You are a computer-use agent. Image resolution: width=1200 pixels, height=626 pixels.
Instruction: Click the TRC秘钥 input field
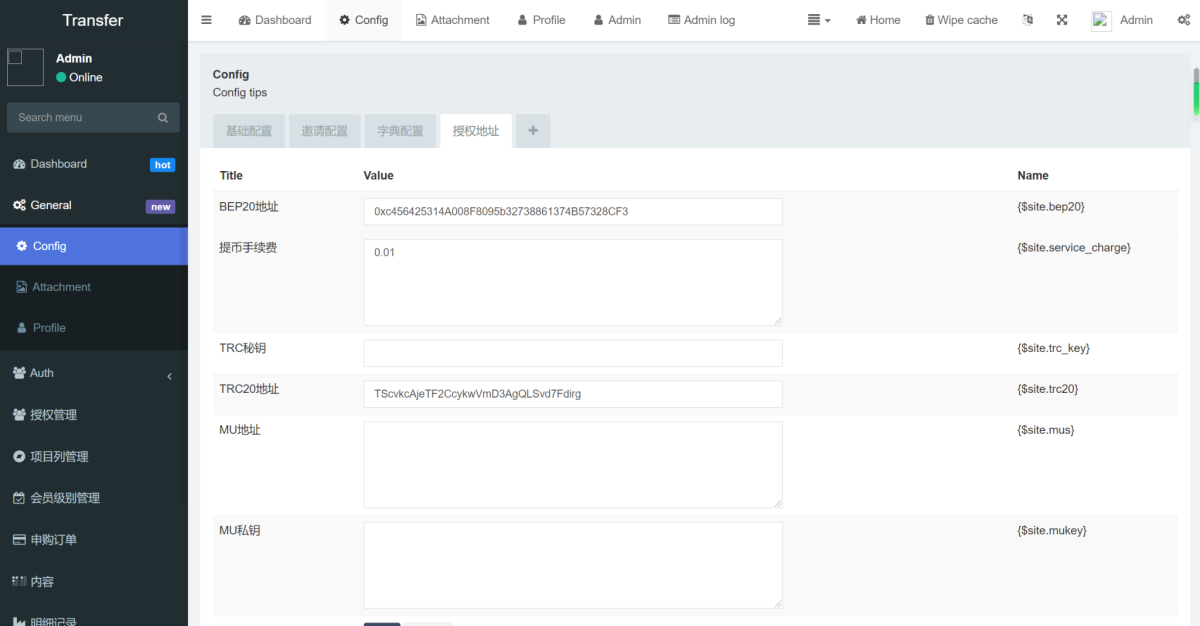(x=573, y=353)
